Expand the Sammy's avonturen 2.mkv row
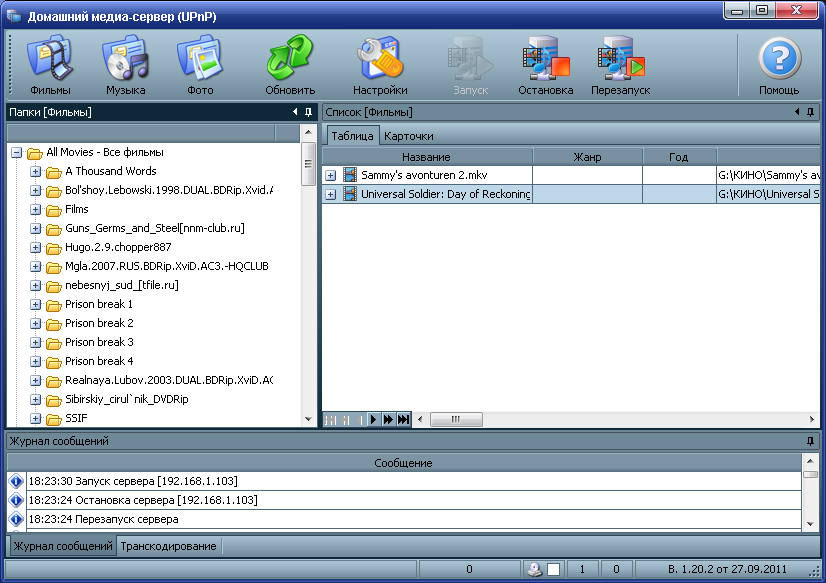 [x=331, y=176]
